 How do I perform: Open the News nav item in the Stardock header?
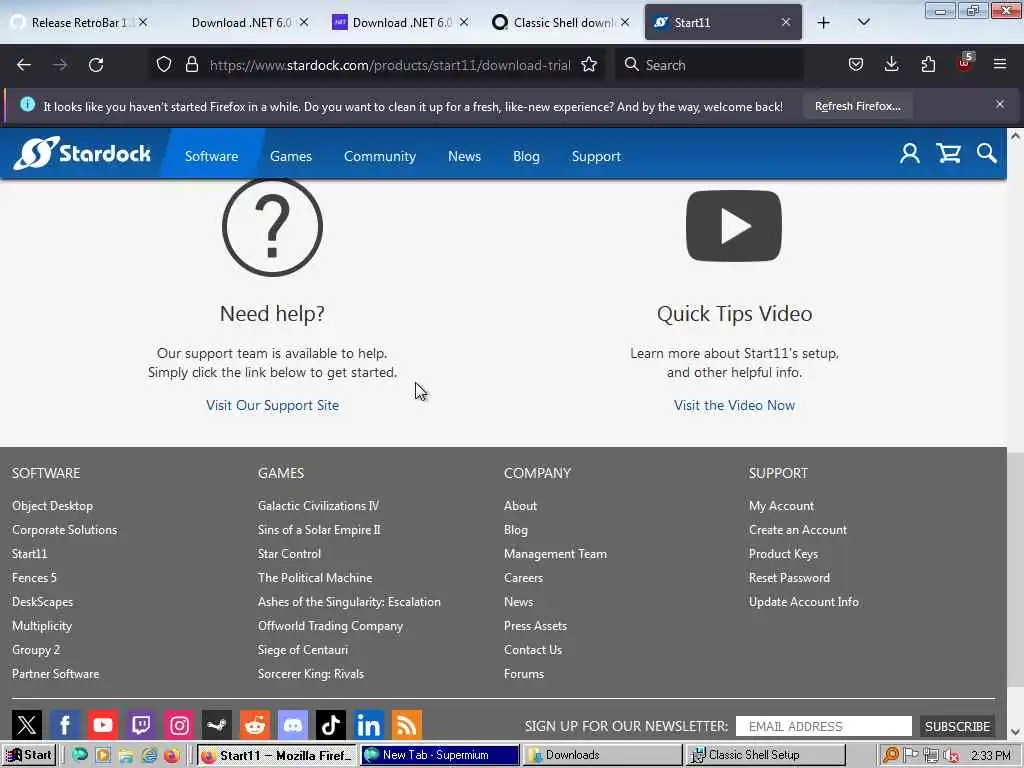click(x=464, y=156)
